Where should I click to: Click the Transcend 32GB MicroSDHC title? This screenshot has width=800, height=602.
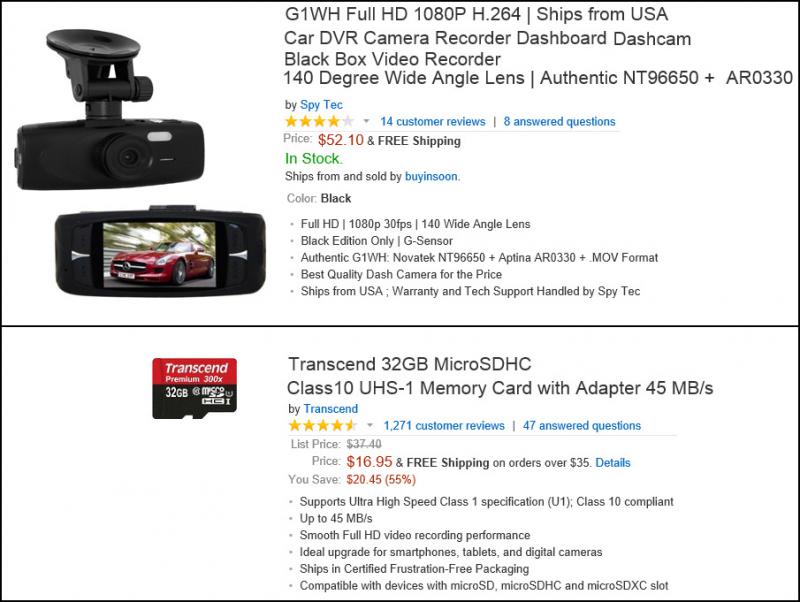500,376
